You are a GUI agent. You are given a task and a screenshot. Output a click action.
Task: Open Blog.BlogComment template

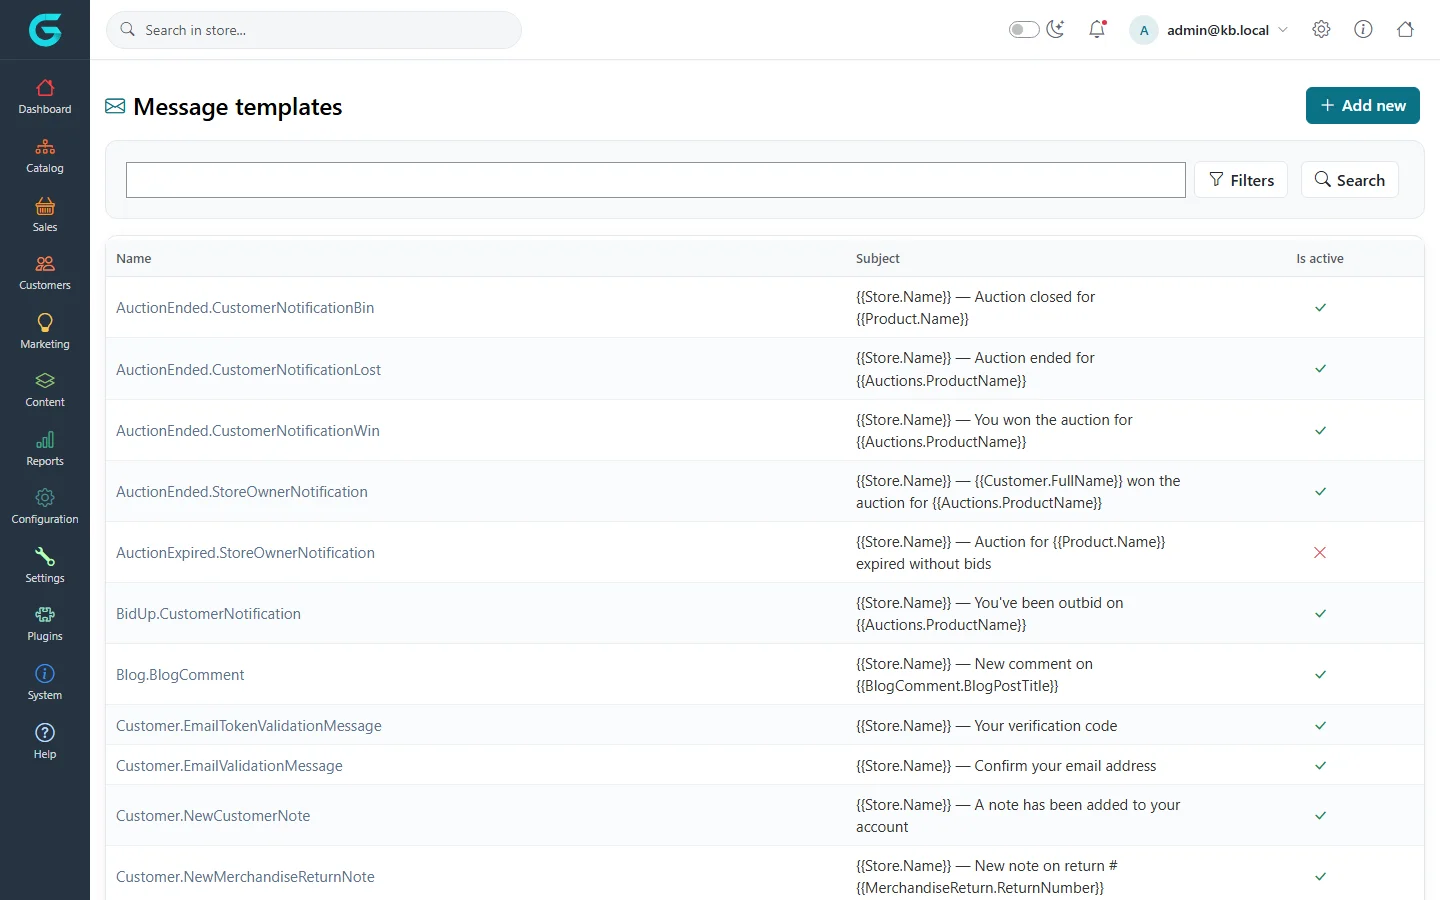point(180,675)
